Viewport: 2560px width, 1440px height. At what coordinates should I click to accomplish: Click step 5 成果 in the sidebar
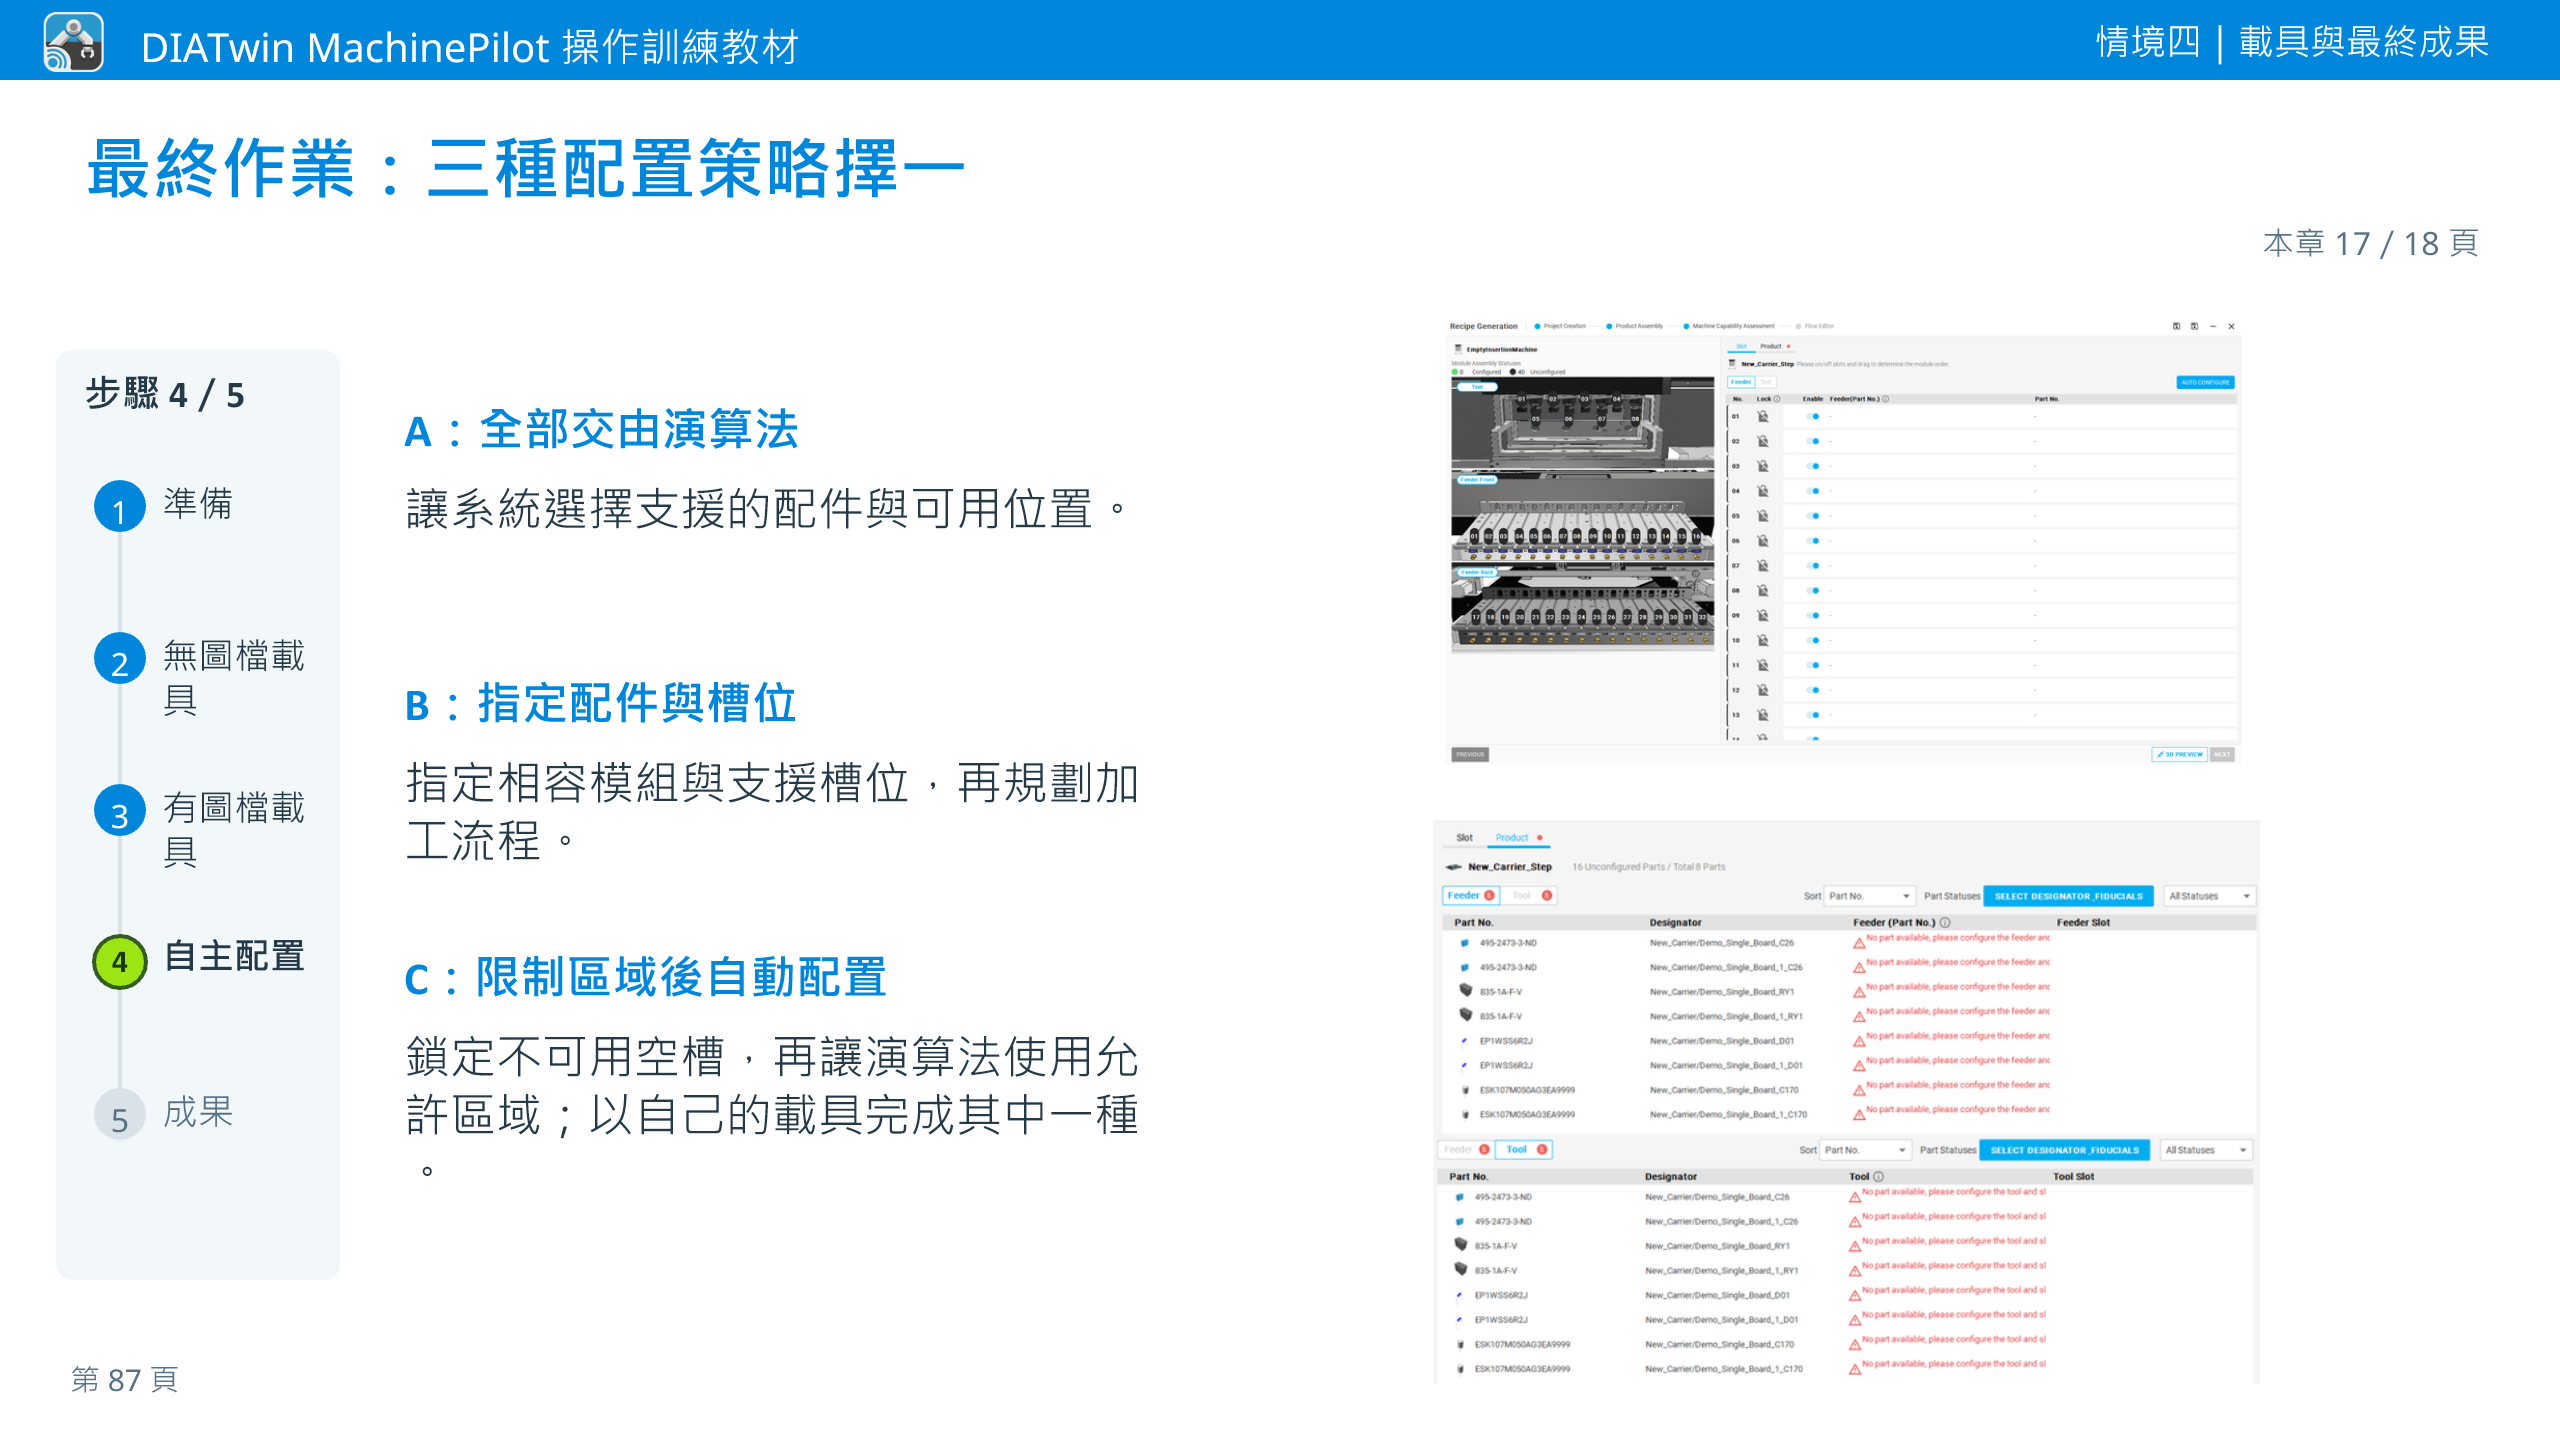165,1113
